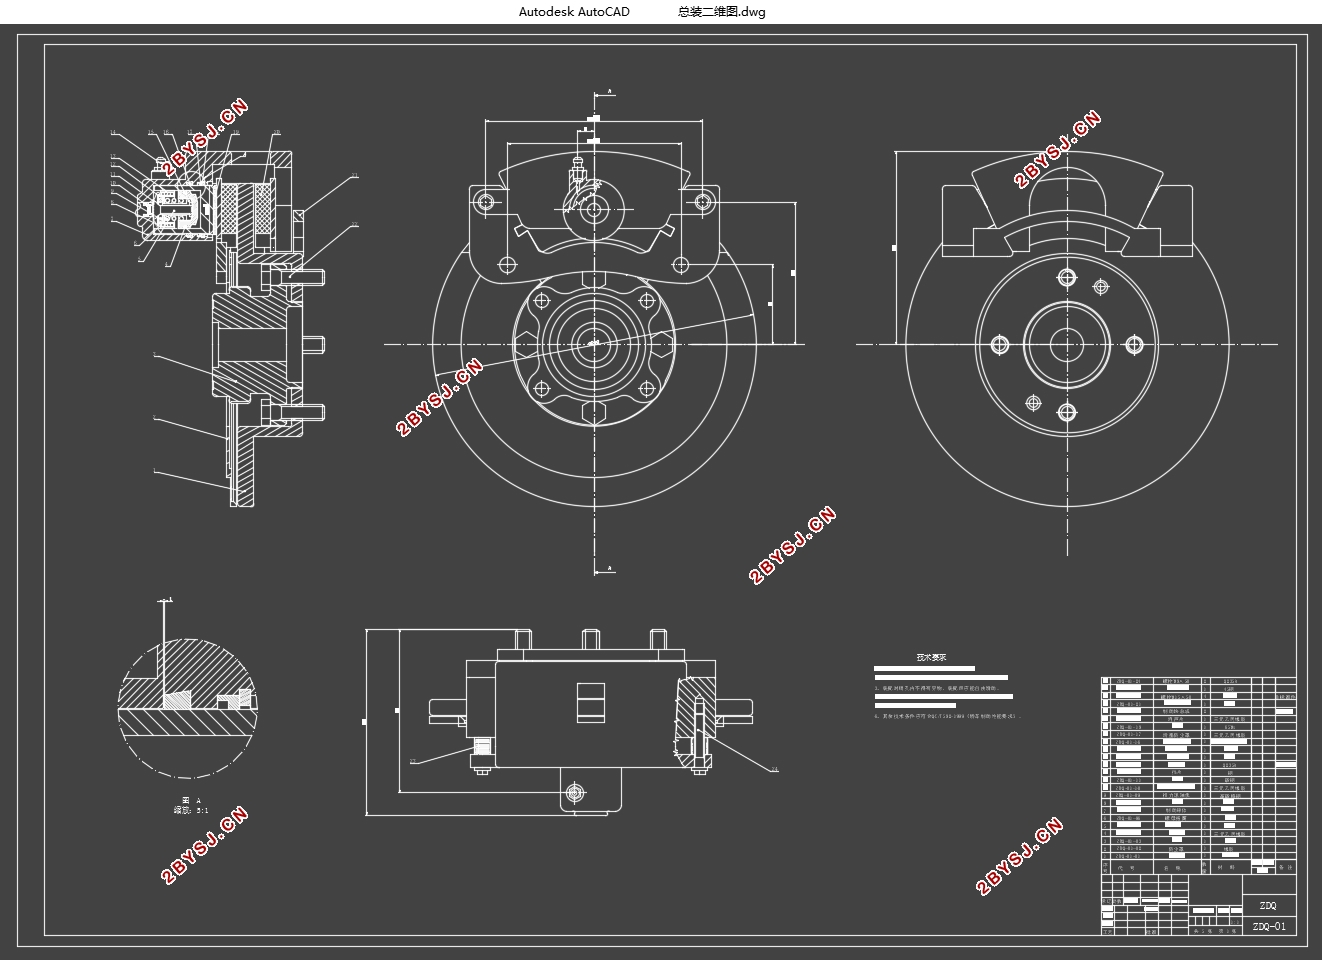The height and width of the screenshot is (960, 1322).
Task: Select the section arrow A at bottom
Action: click(x=604, y=569)
